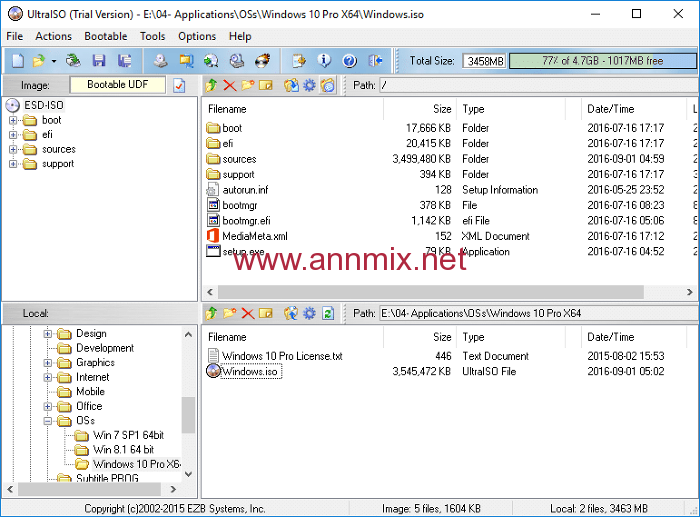Sort image files by Filename column header
700x517 pixels.
click(x=294, y=109)
